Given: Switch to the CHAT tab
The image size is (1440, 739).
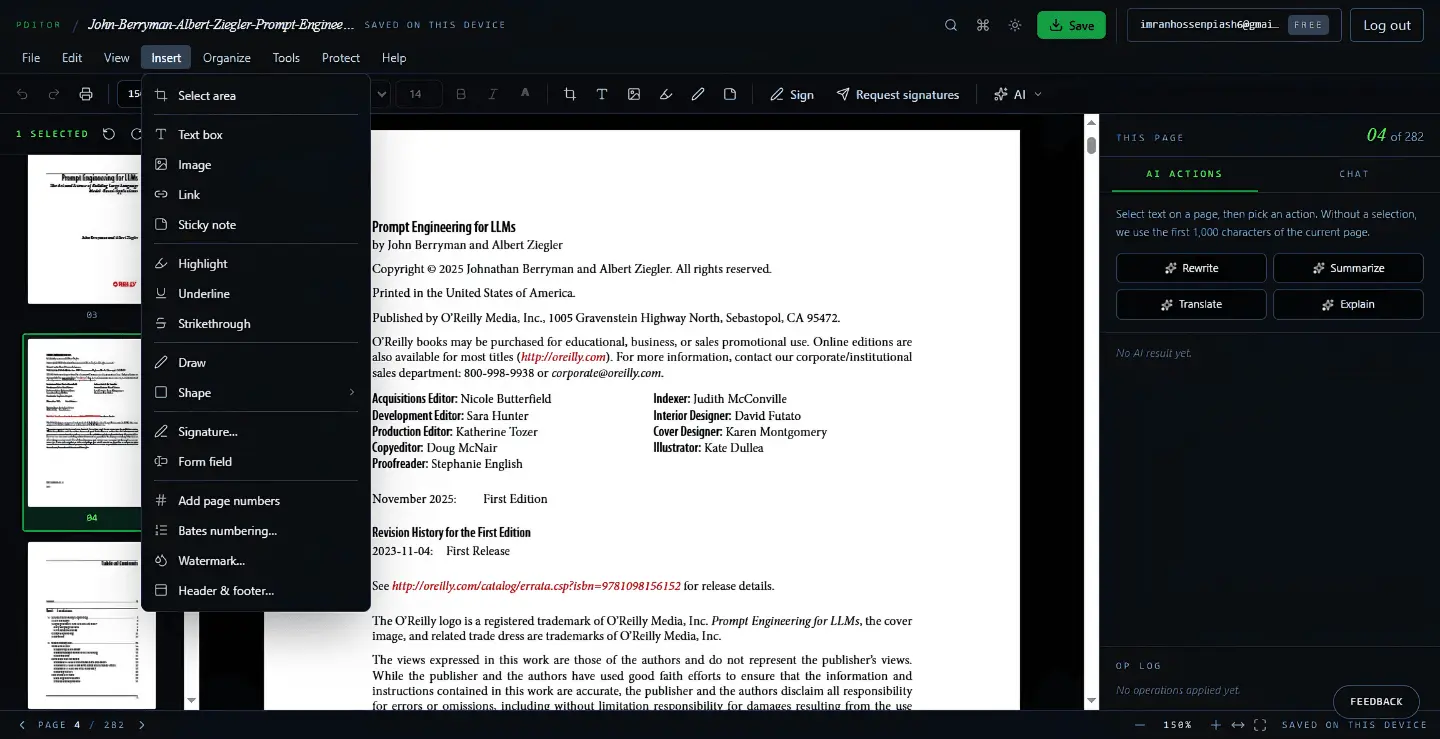Looking at the screenshot, I should [1354, 174].
